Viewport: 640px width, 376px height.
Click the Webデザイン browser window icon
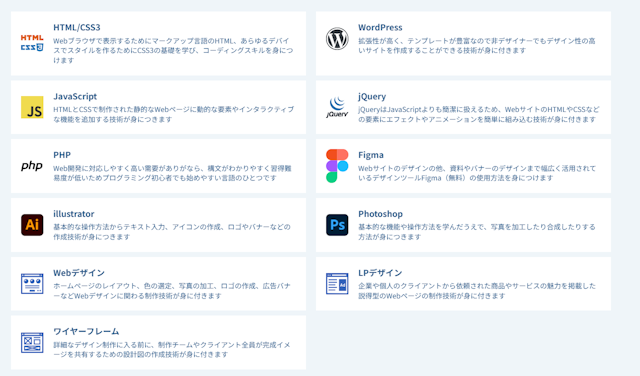(x=32, y=284)
